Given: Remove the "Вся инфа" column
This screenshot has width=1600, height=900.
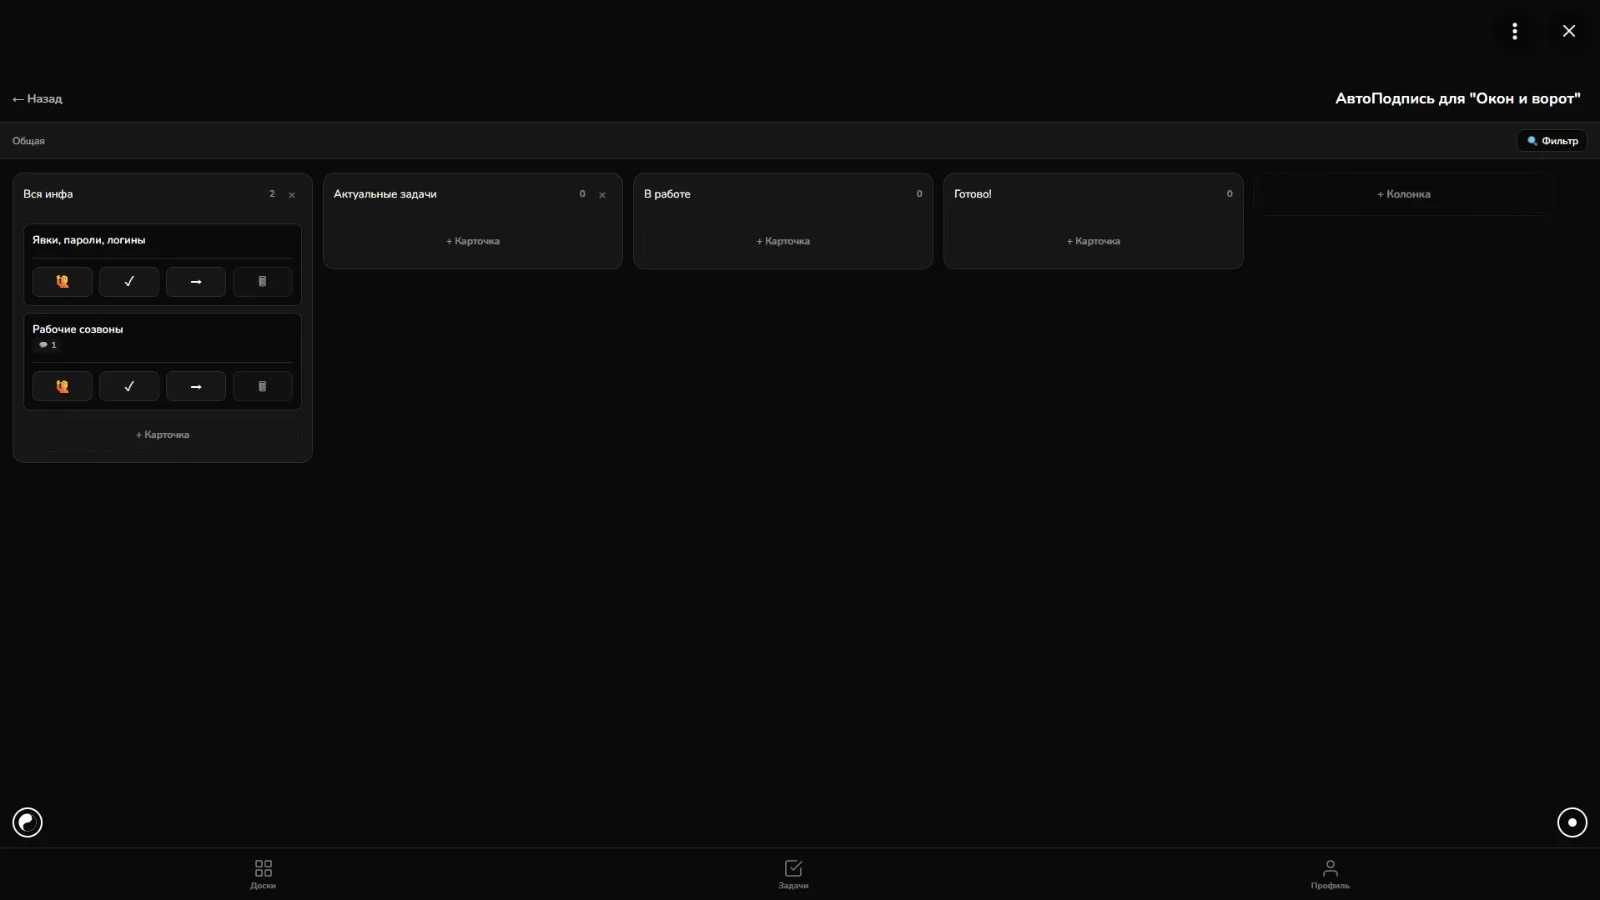Looking at the screenshot, I should (x=292, y=195).
